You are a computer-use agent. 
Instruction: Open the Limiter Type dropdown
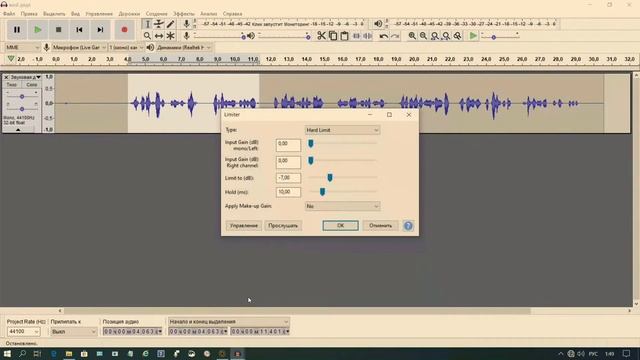tap(342, 130)
